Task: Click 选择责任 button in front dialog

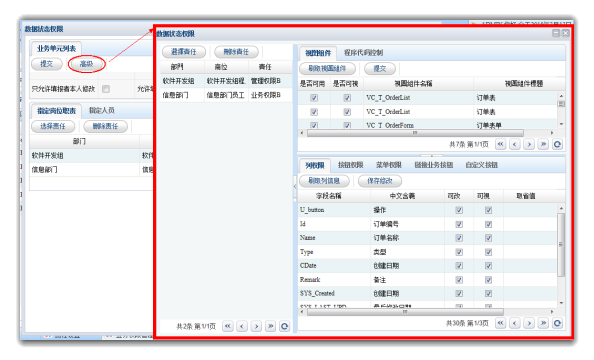Action: [184, 52]
